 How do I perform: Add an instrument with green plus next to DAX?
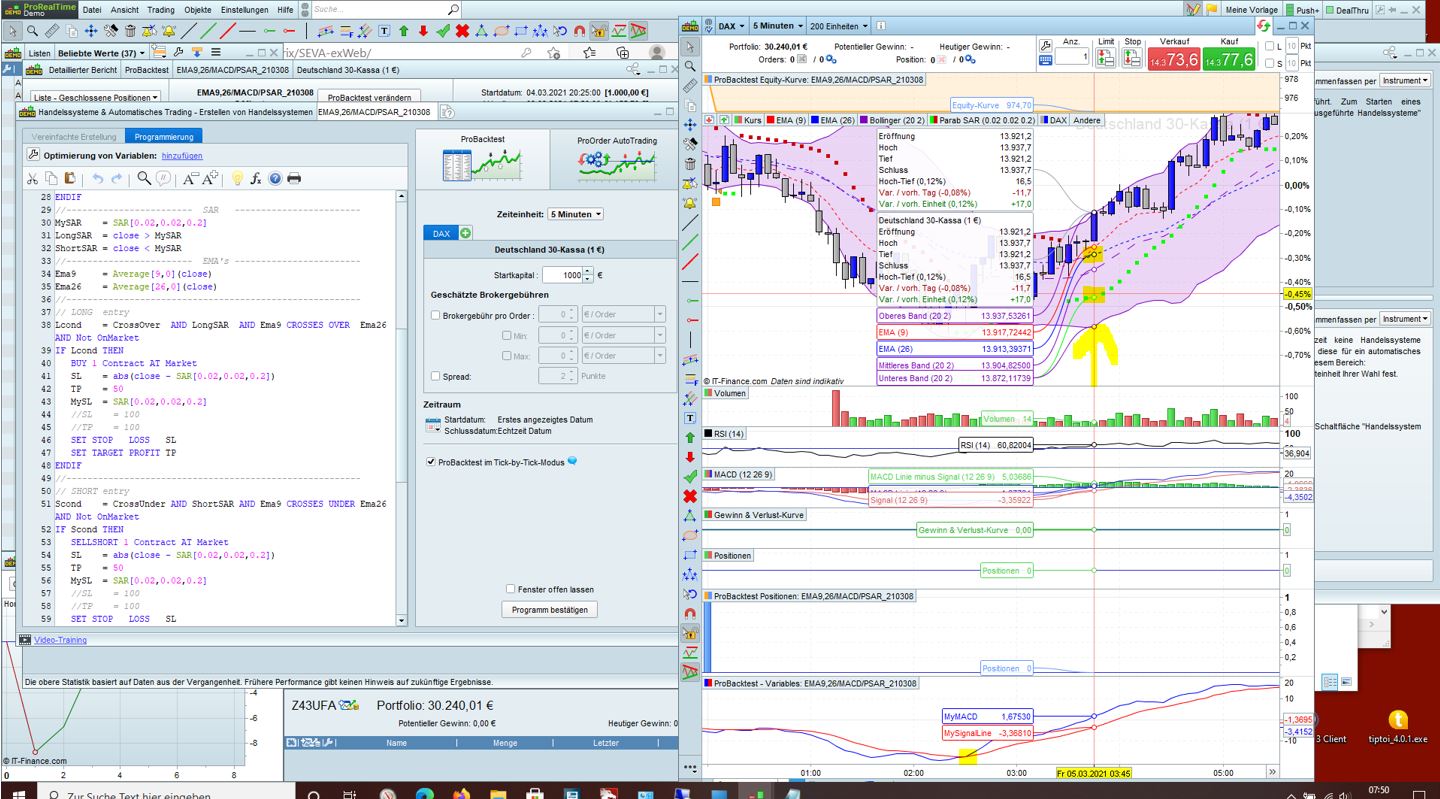(x=466, y=233)
